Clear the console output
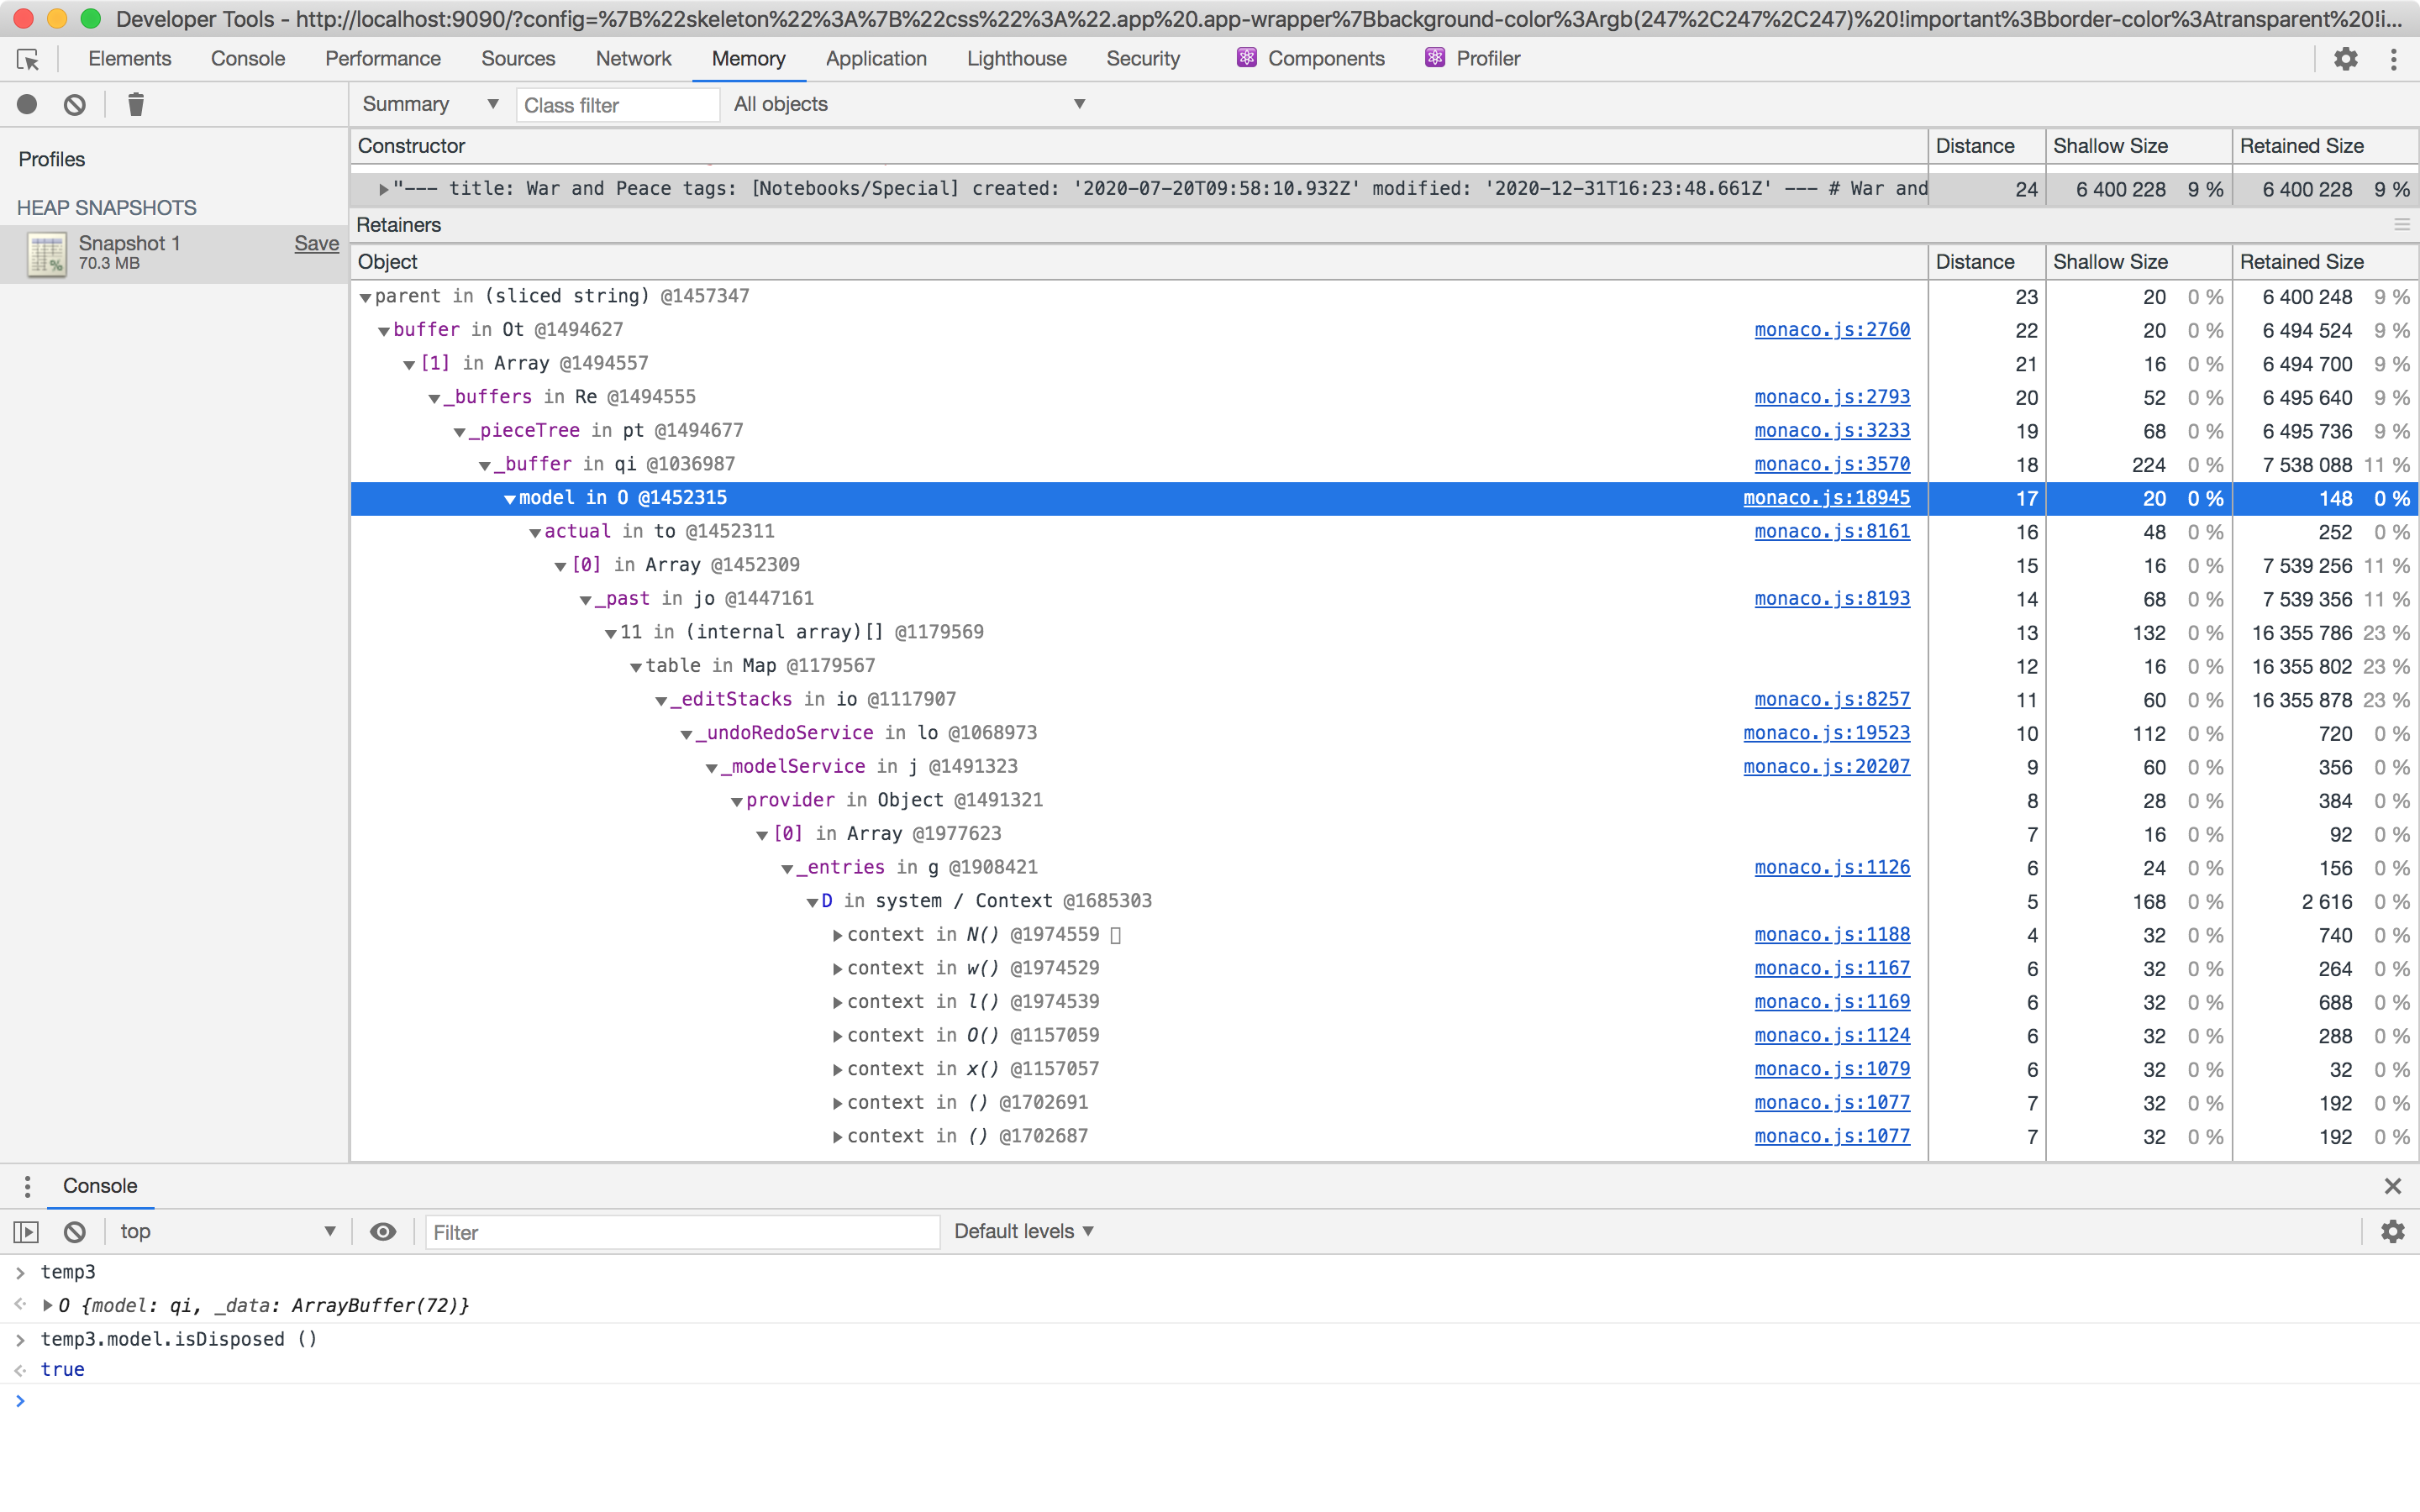 pos(75,1231)
